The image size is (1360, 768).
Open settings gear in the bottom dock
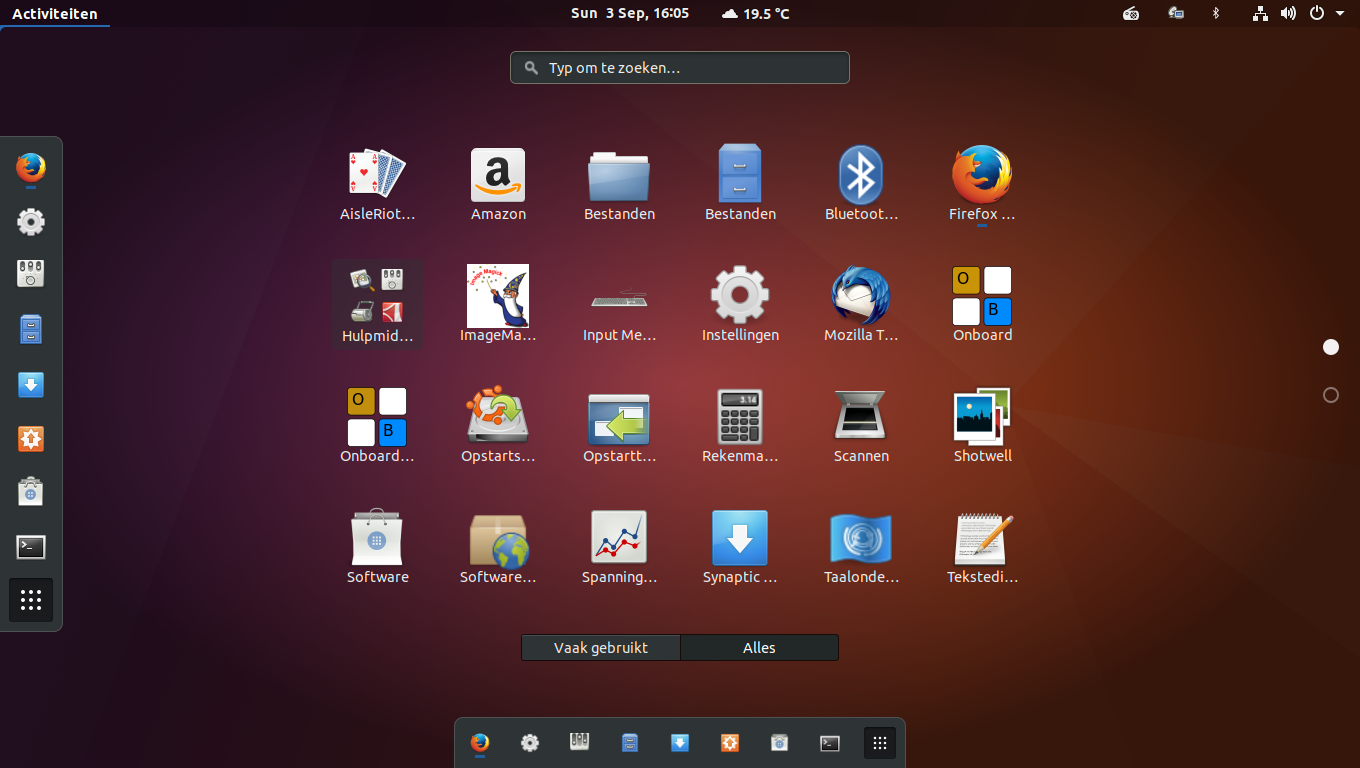click(x=530, y=743)
